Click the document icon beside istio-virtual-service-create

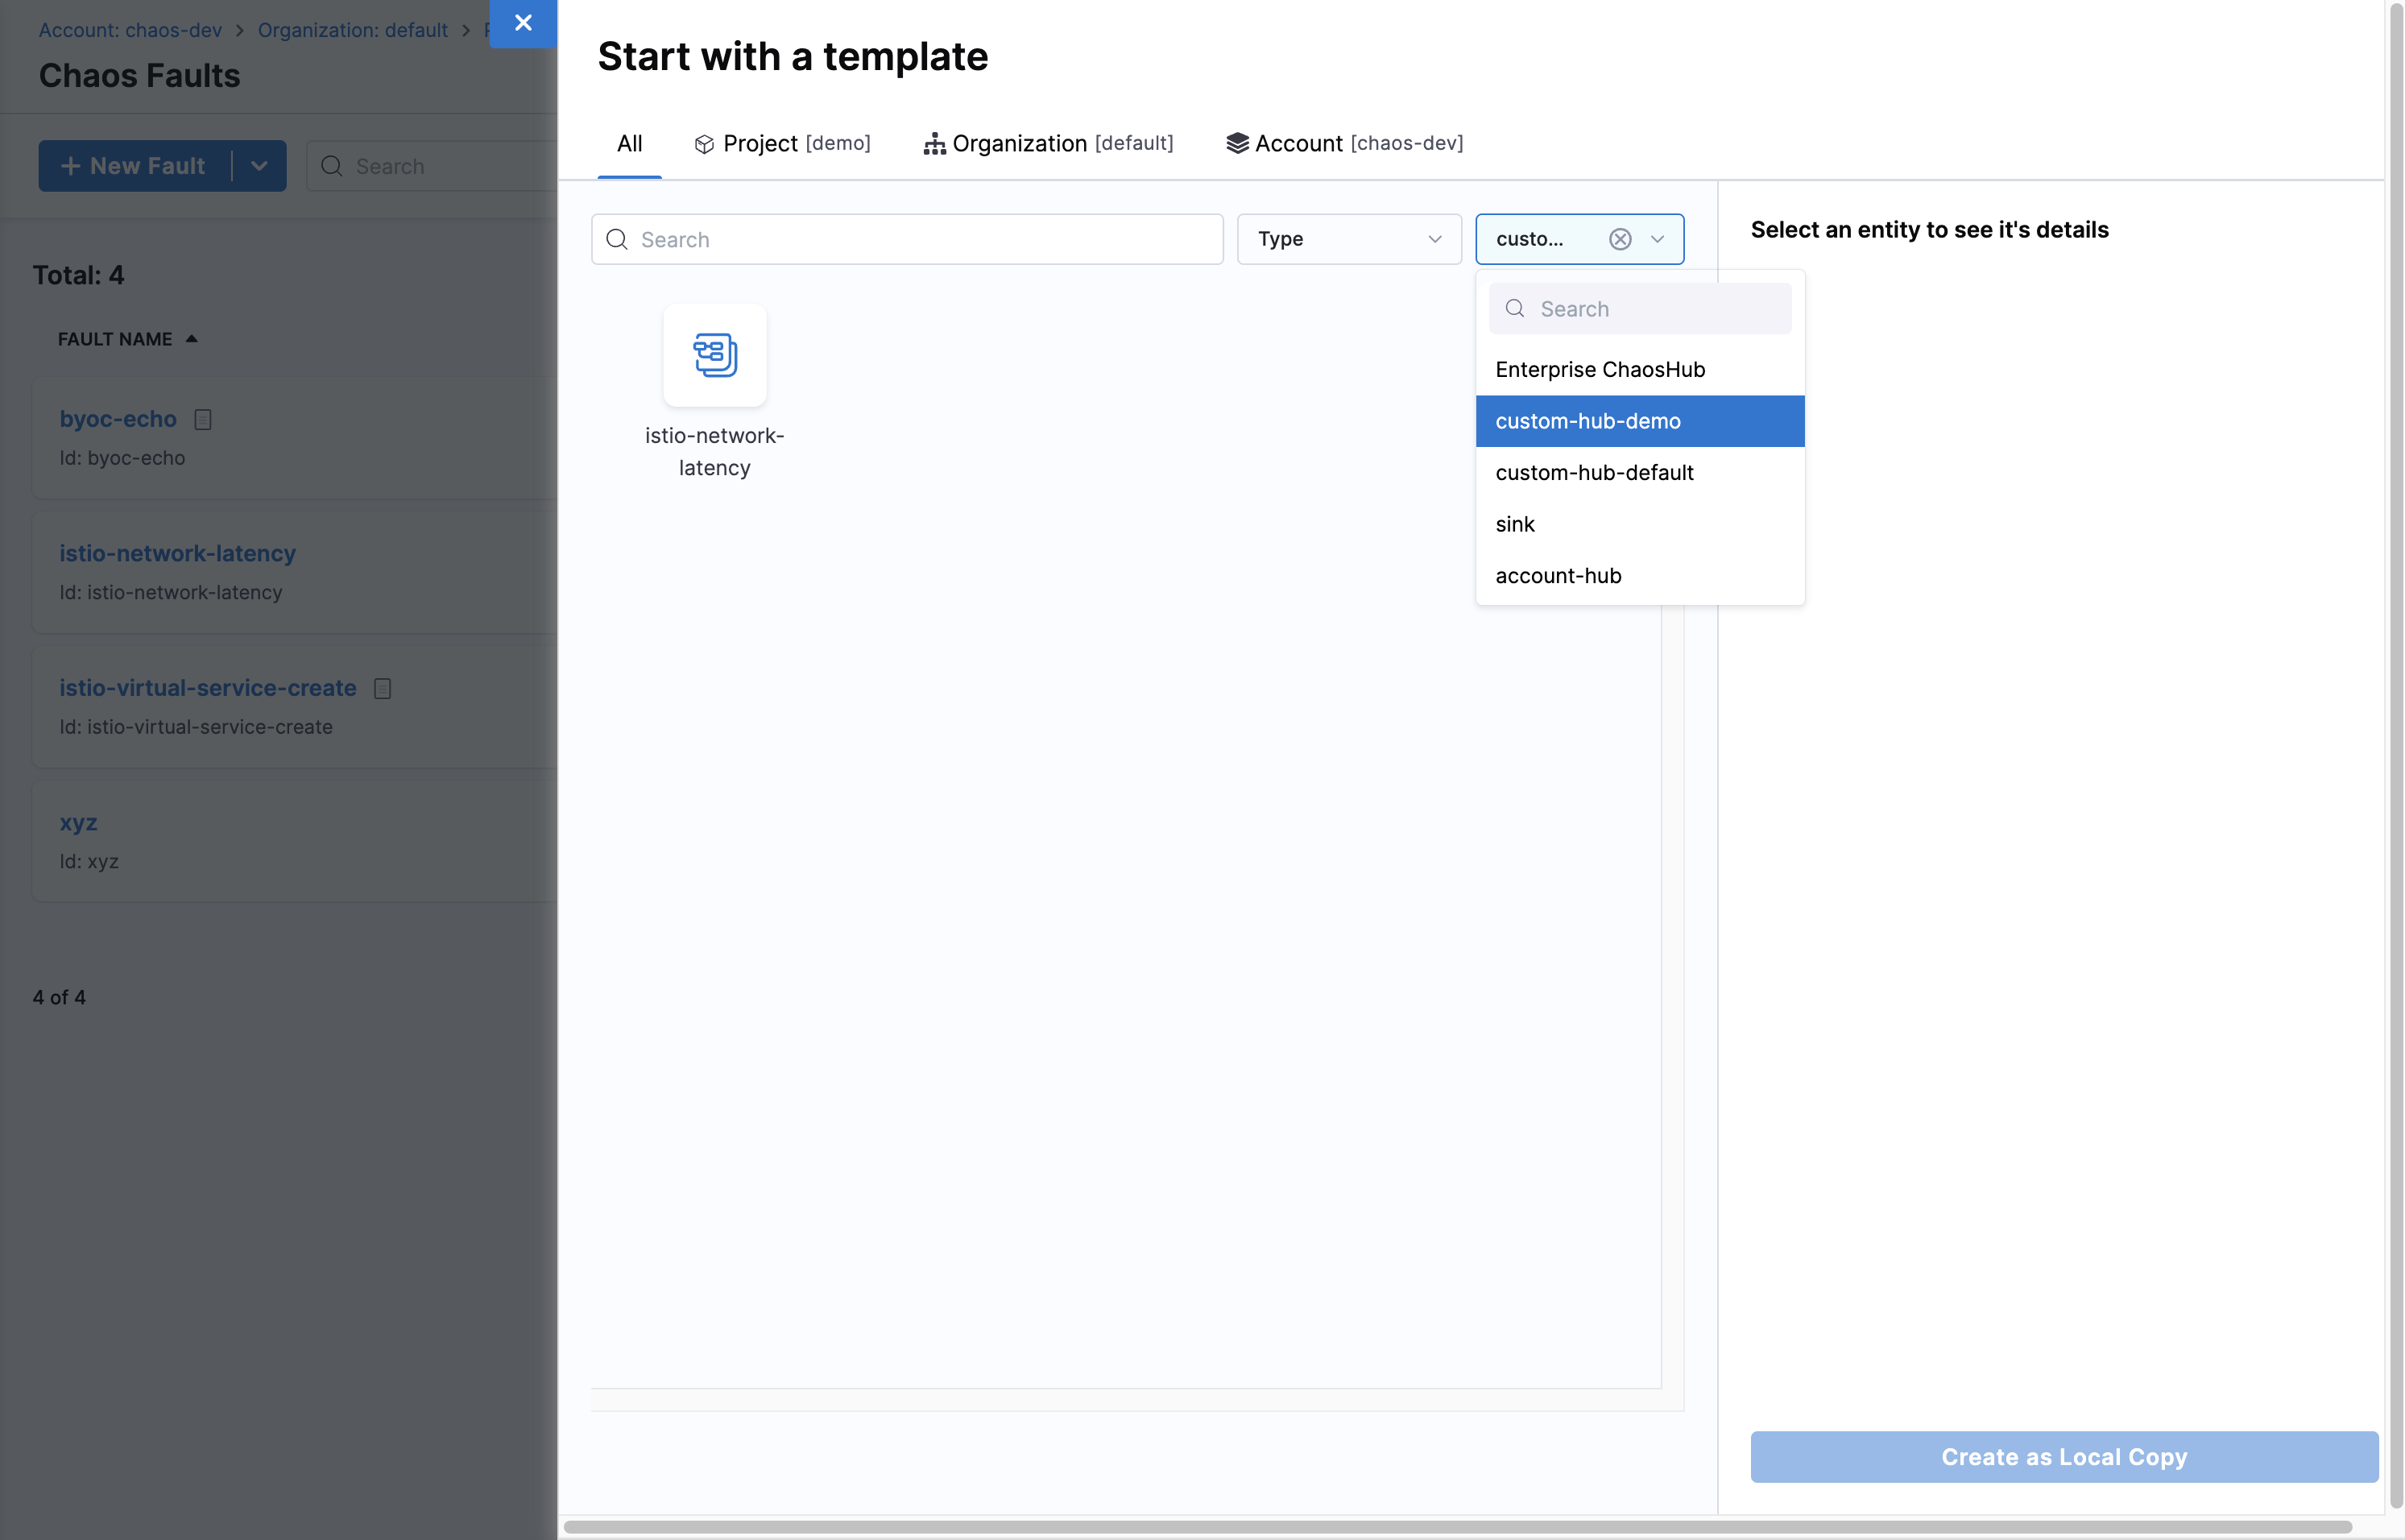click(x=382, y=688)
